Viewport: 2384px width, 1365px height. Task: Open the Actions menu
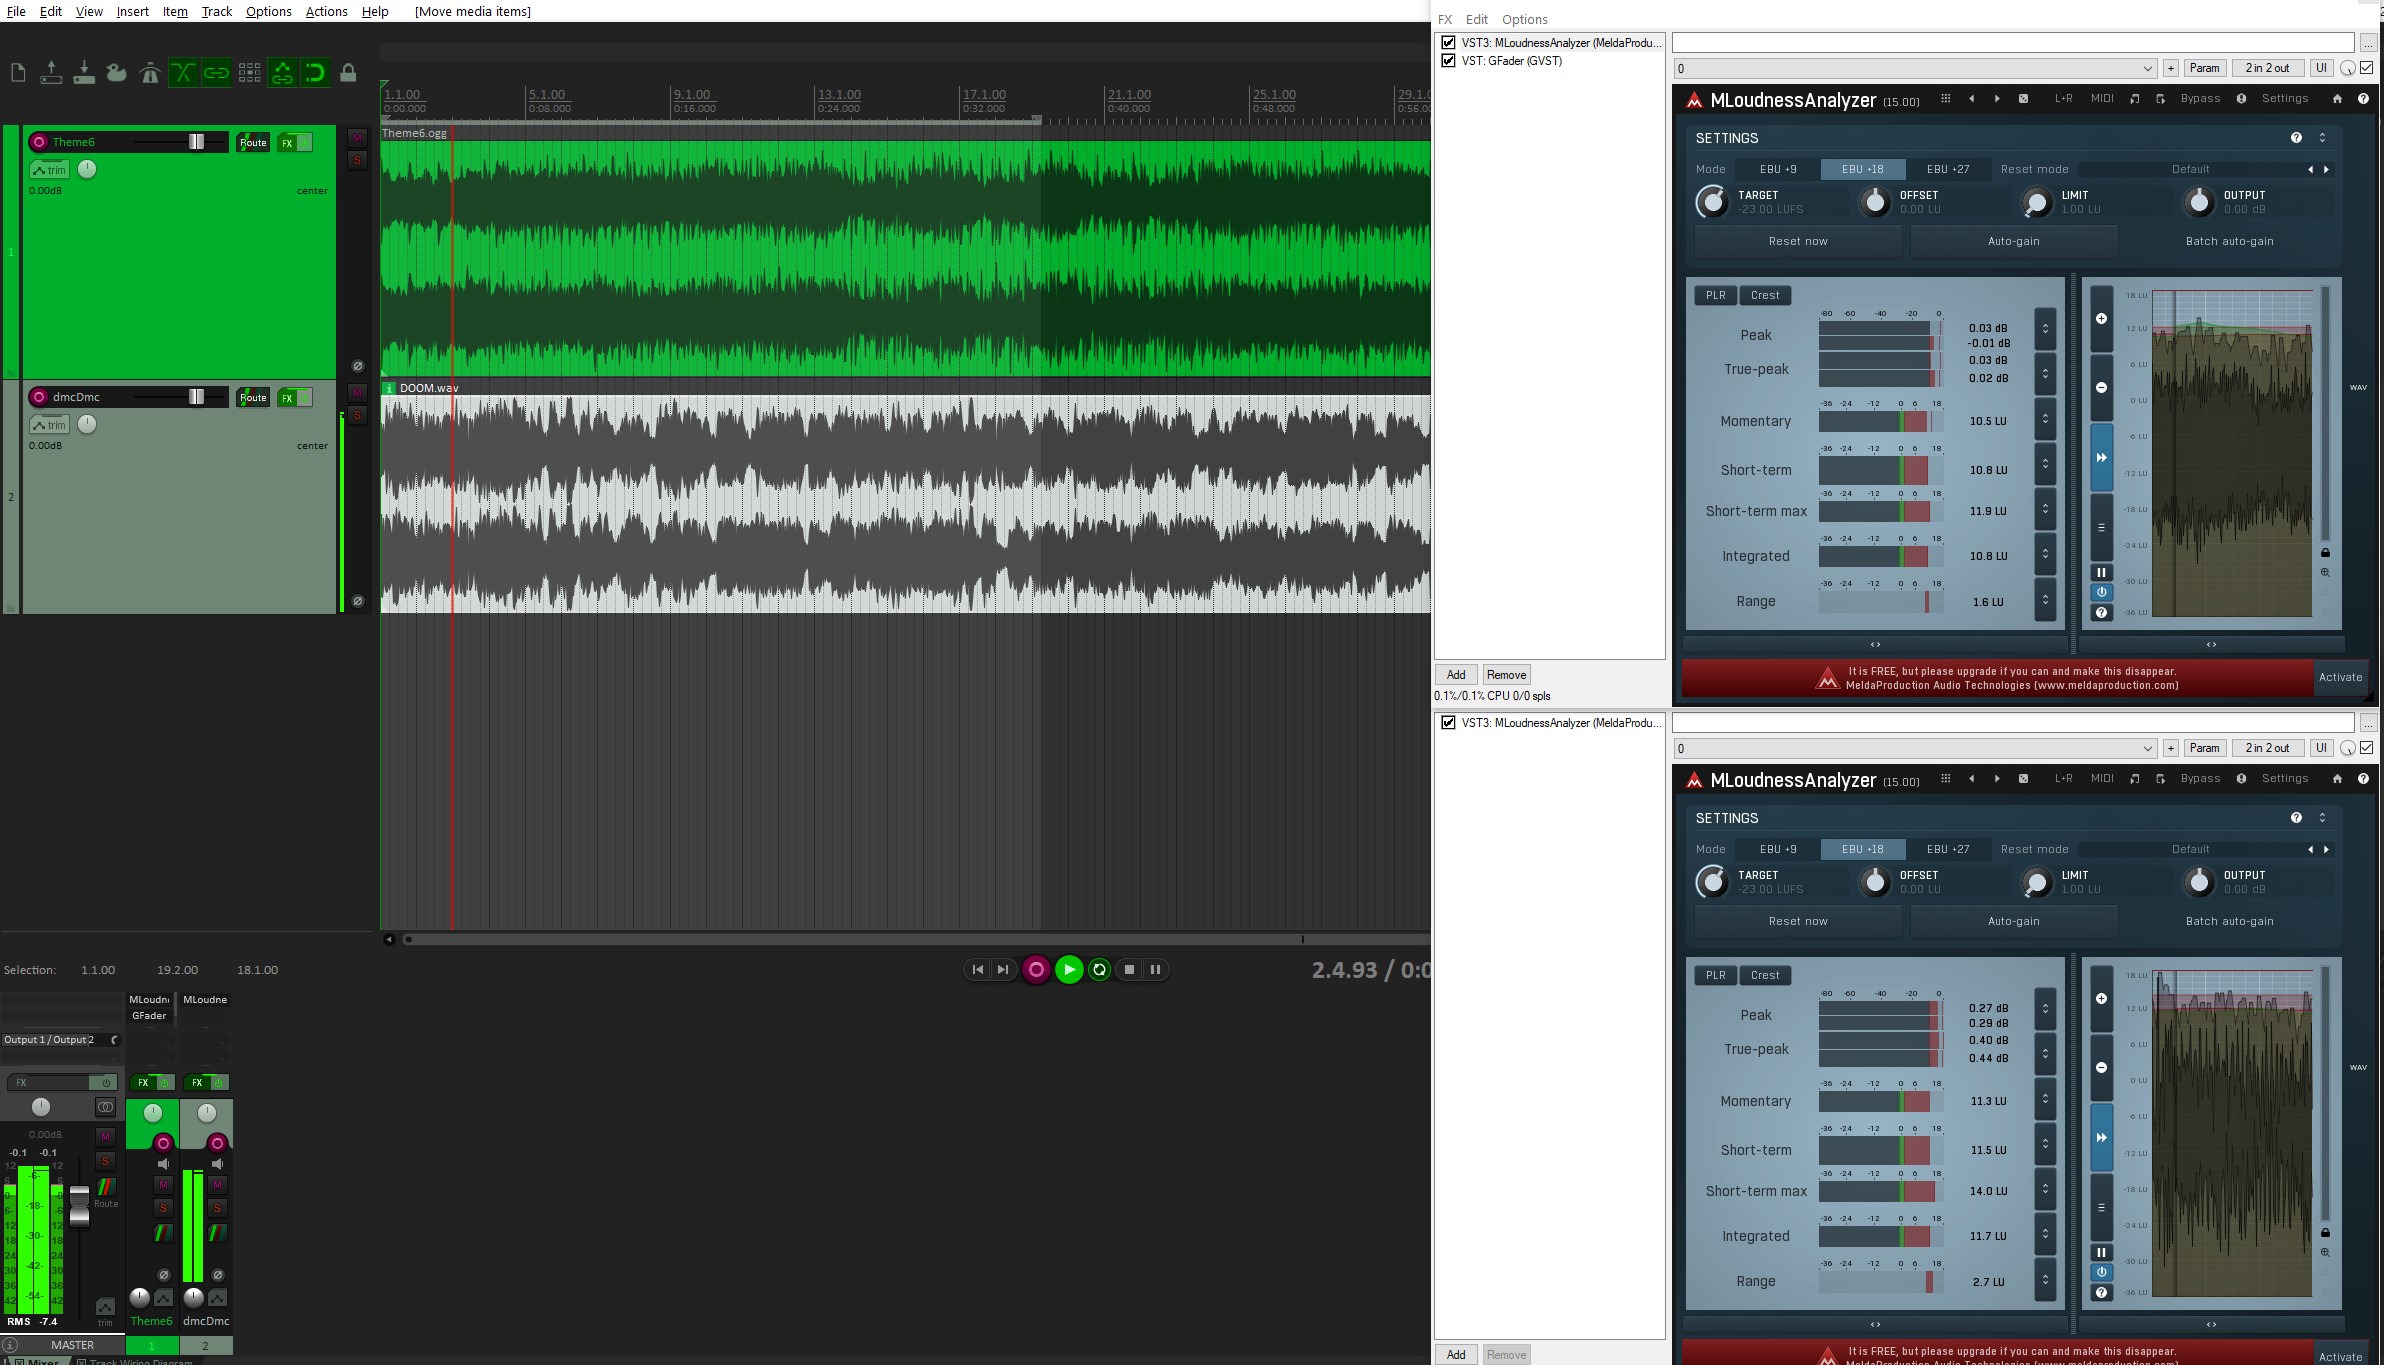tap(326, 11)
